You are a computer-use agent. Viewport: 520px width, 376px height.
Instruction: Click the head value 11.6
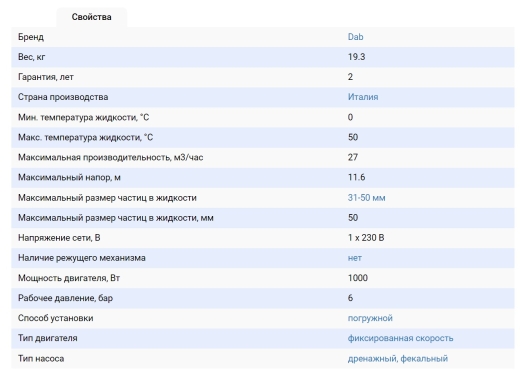(356, 177)
